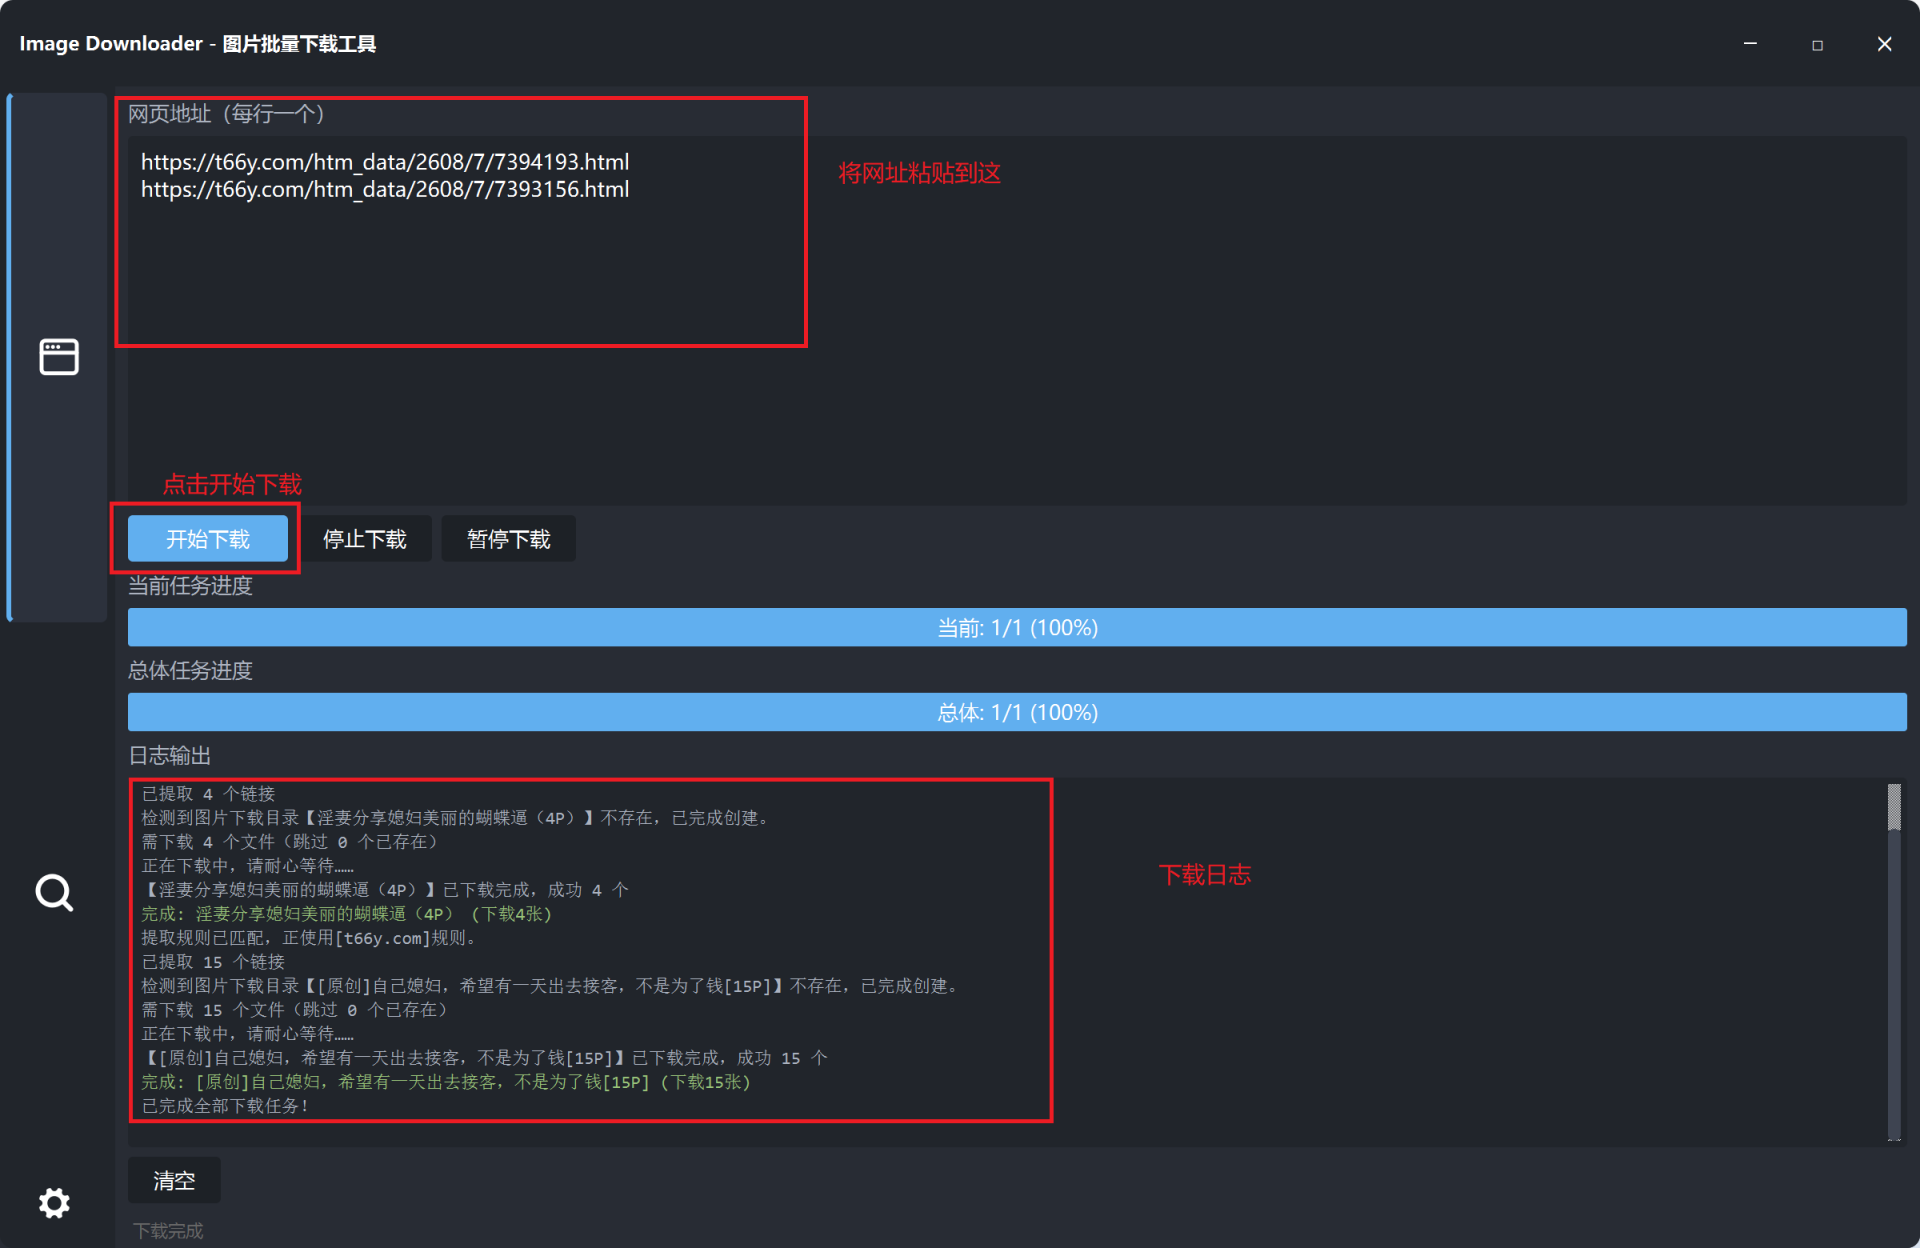Click the overall task progress bar
This screenshot has height=1248, width=1920.
click(1017, 712)
